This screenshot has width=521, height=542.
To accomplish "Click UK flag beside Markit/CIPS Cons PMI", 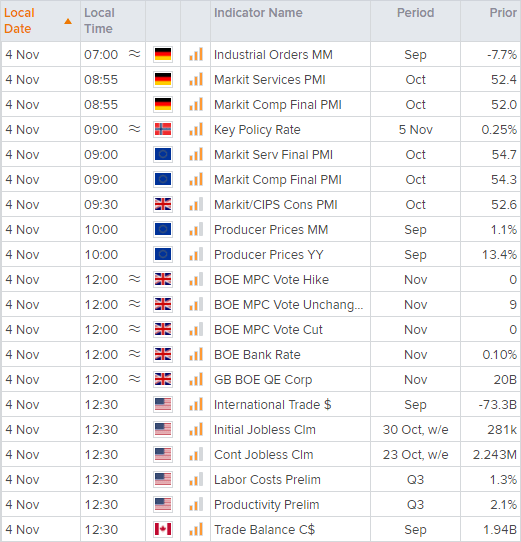I will [163, 205].
